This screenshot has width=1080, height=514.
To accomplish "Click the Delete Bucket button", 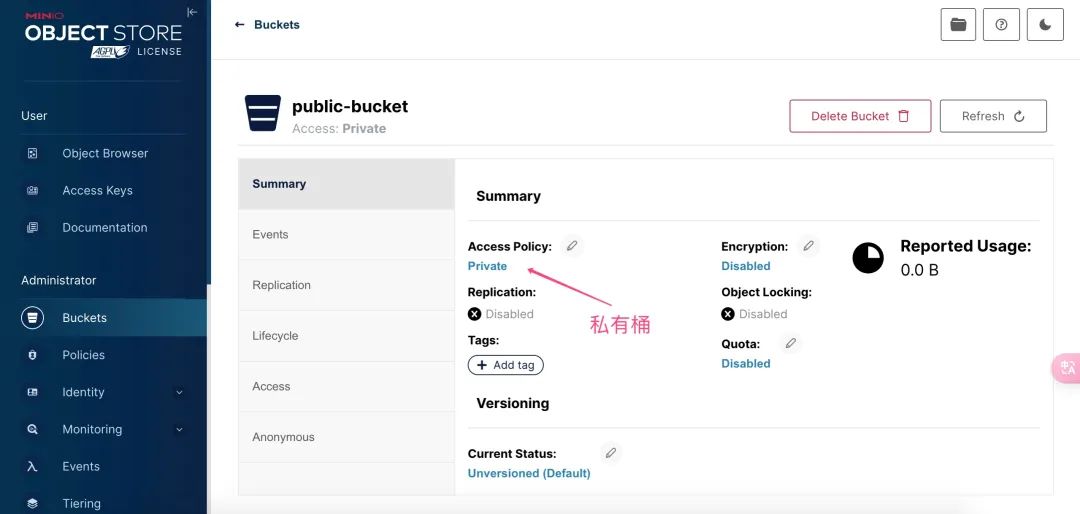I will point(860,116).
